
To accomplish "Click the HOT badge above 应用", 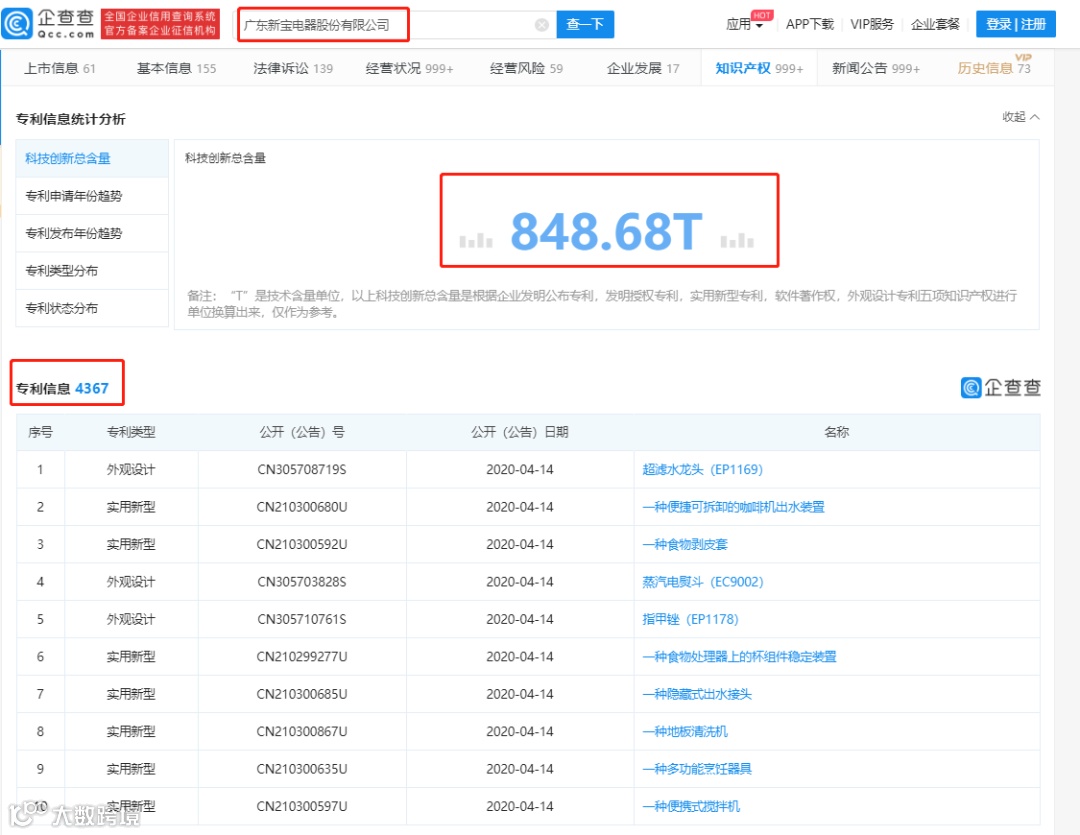I will (x=762, y=15).
